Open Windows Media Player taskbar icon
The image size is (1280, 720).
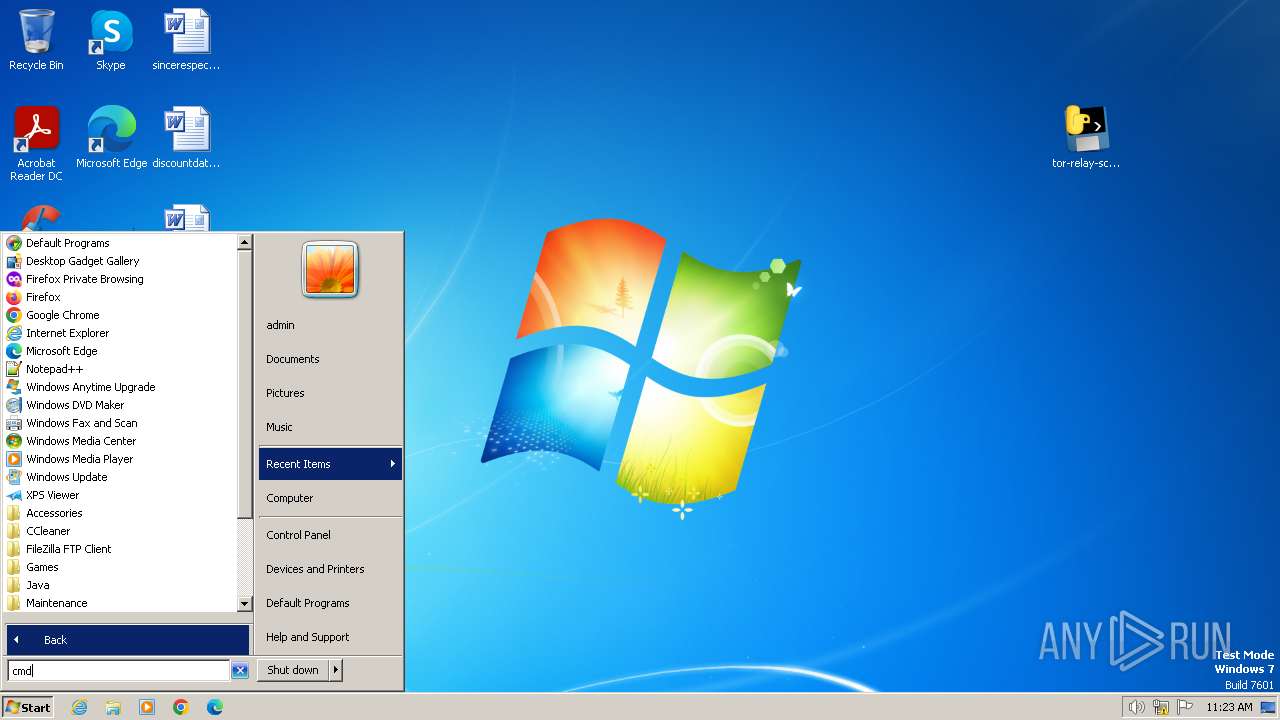(x=147, y=707)
